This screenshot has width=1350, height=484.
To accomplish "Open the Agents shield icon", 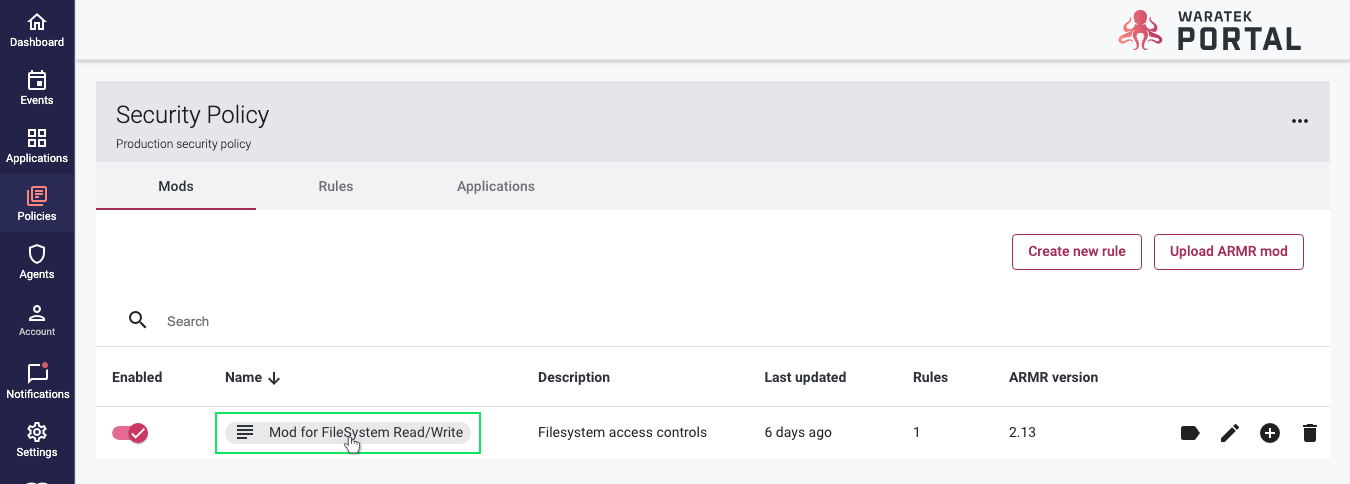I will coord(37,253).
